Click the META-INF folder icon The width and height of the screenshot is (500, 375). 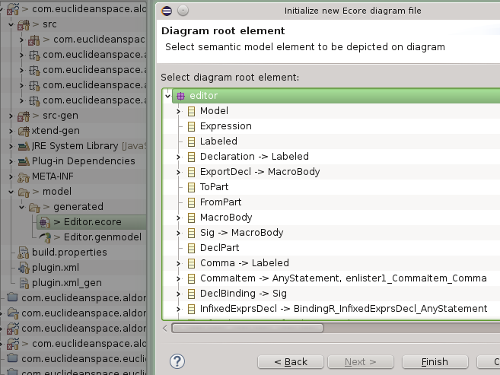[23, 177]
